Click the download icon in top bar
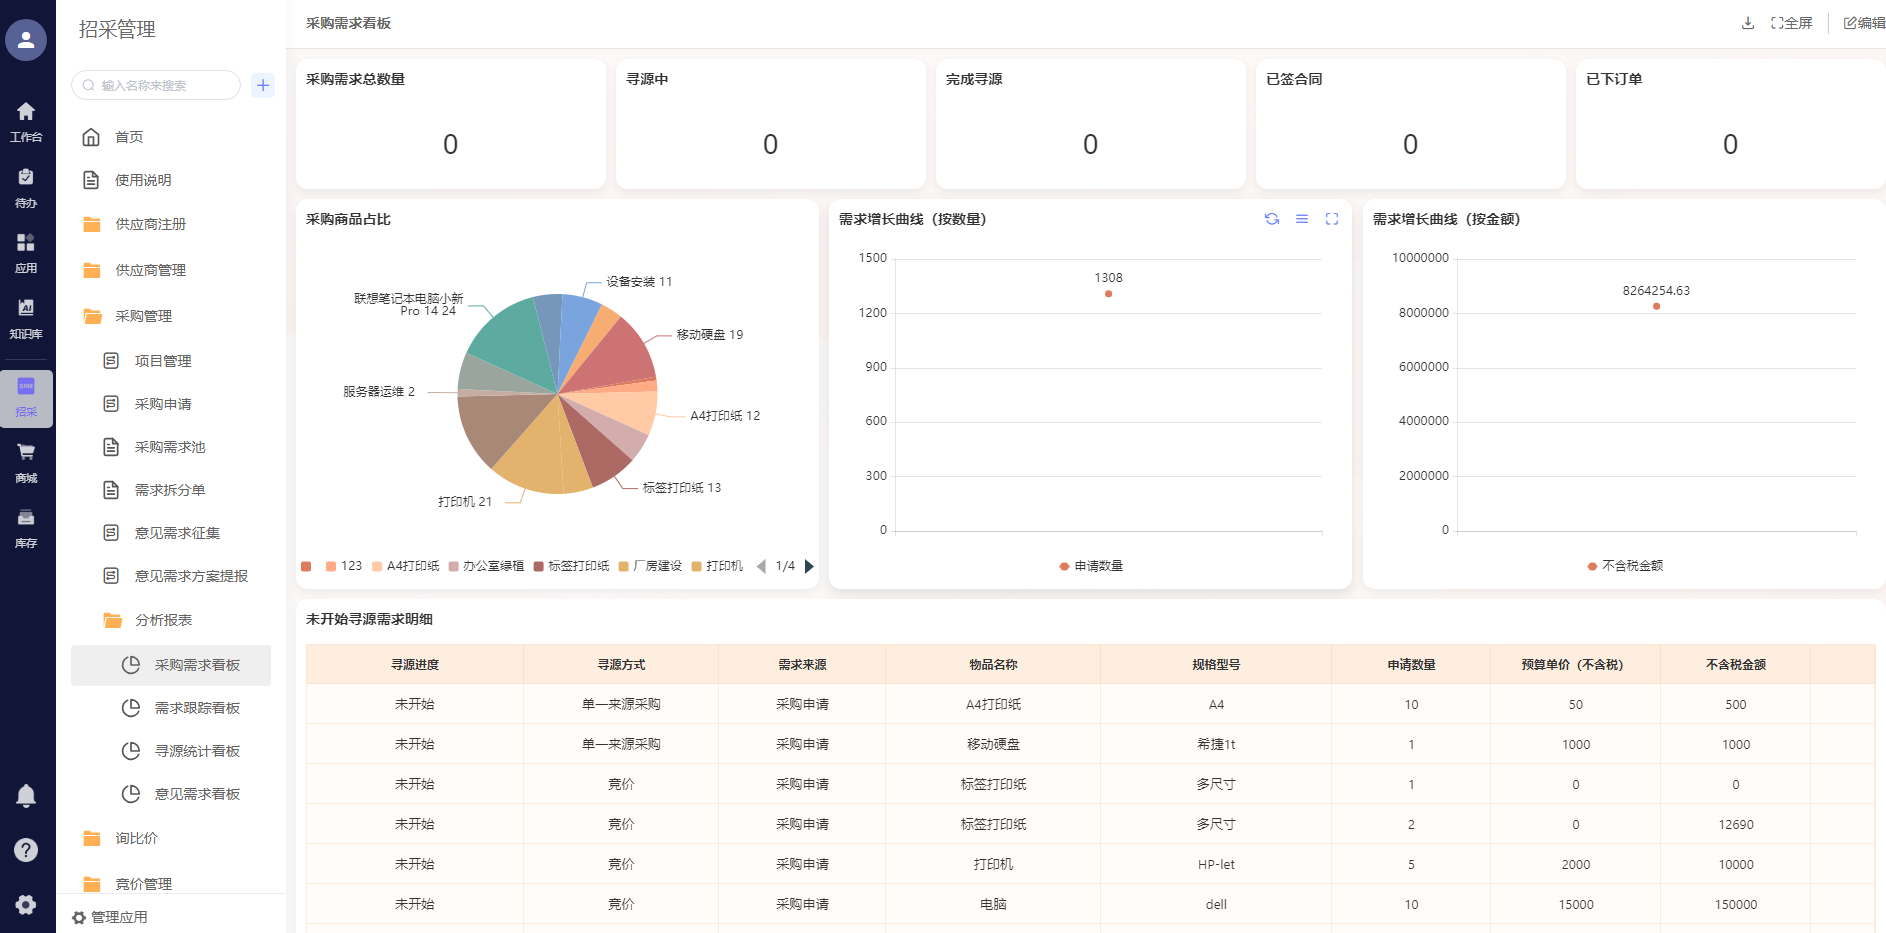Viewport: 1886px width, 933px height. tap(1748, 23)
